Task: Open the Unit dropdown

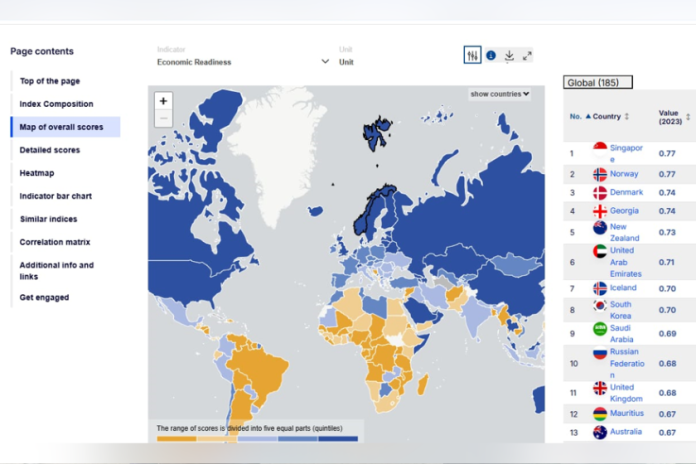Action: 346,62
